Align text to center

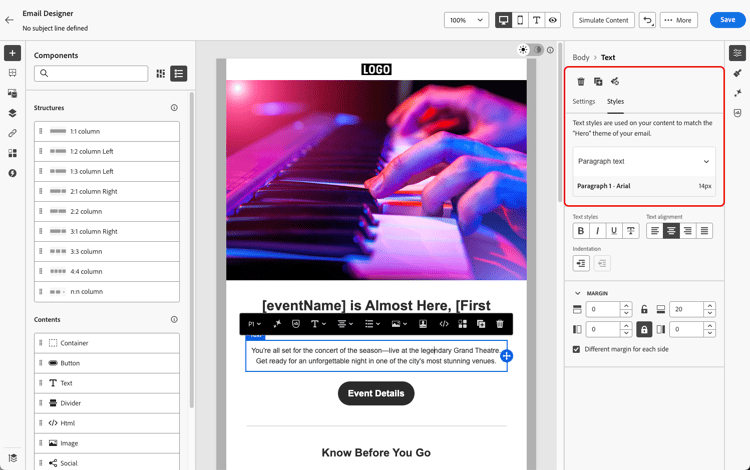click(x=671, y=231)
